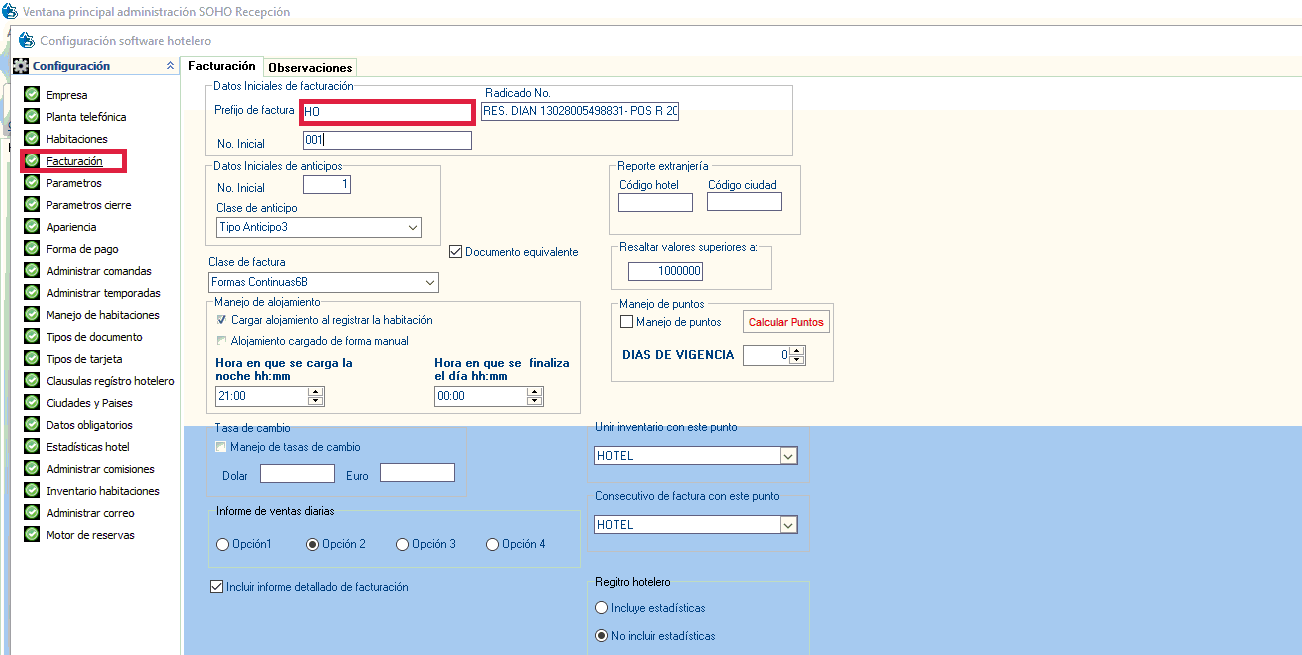
Task: Open the Clase de anticipo dropdown
Action: 413,228
